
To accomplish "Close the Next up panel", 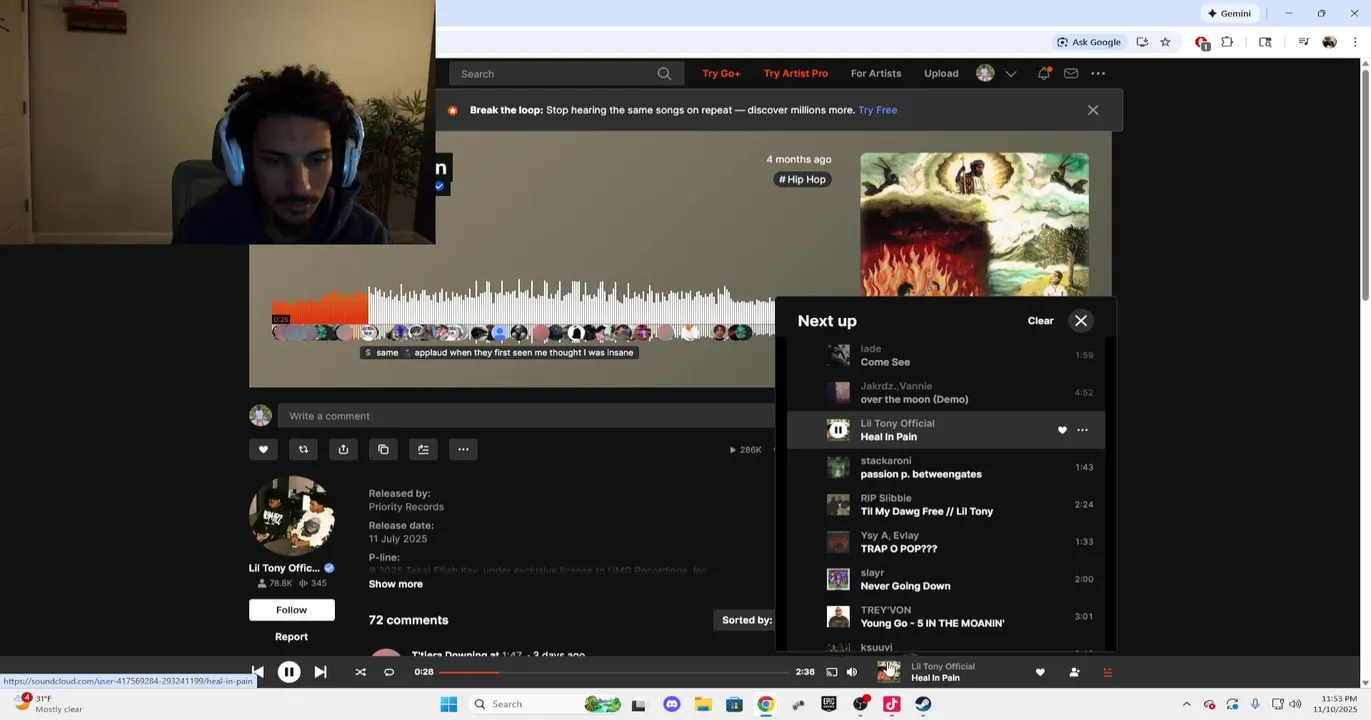I will 1081,321.
